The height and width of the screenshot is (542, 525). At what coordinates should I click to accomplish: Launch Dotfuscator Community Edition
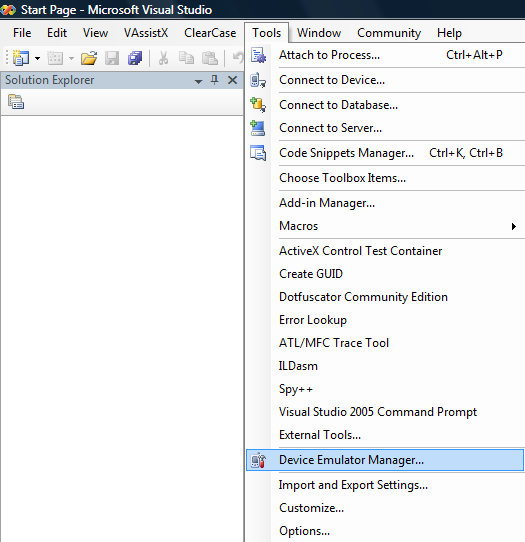pos(385,297)
